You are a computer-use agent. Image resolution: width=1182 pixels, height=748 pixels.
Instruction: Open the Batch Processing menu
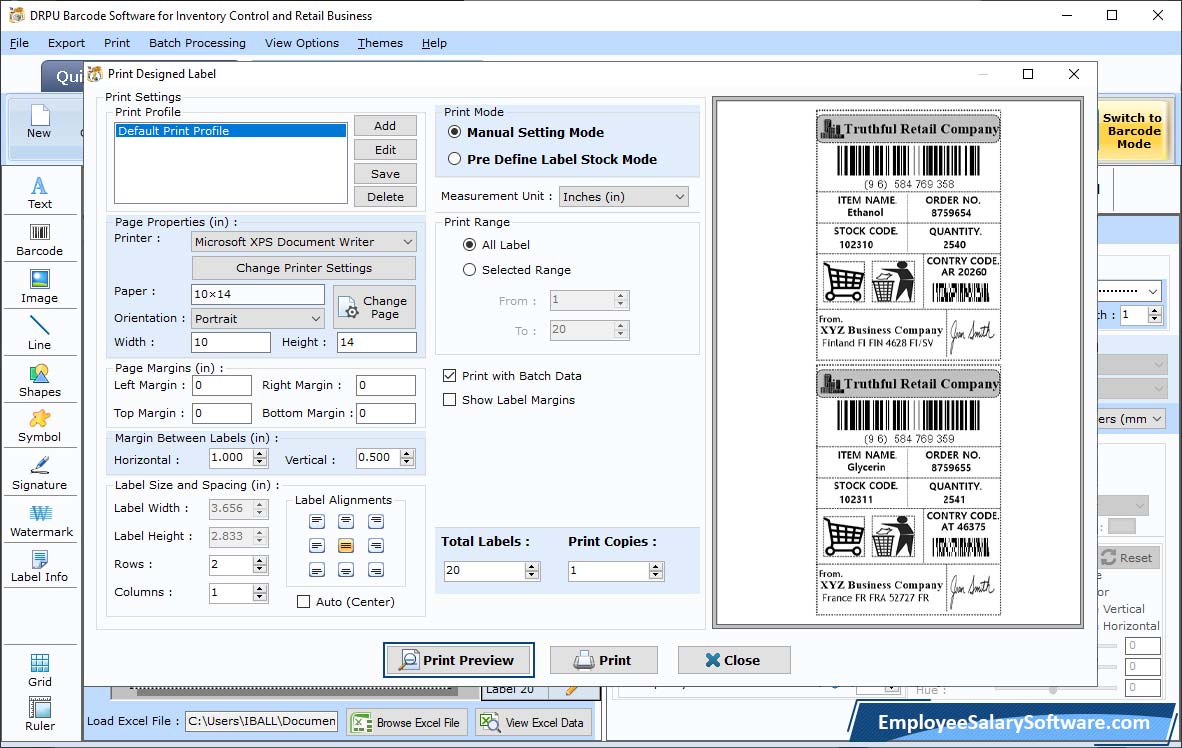pyautogui.click(x=198, y=43)
